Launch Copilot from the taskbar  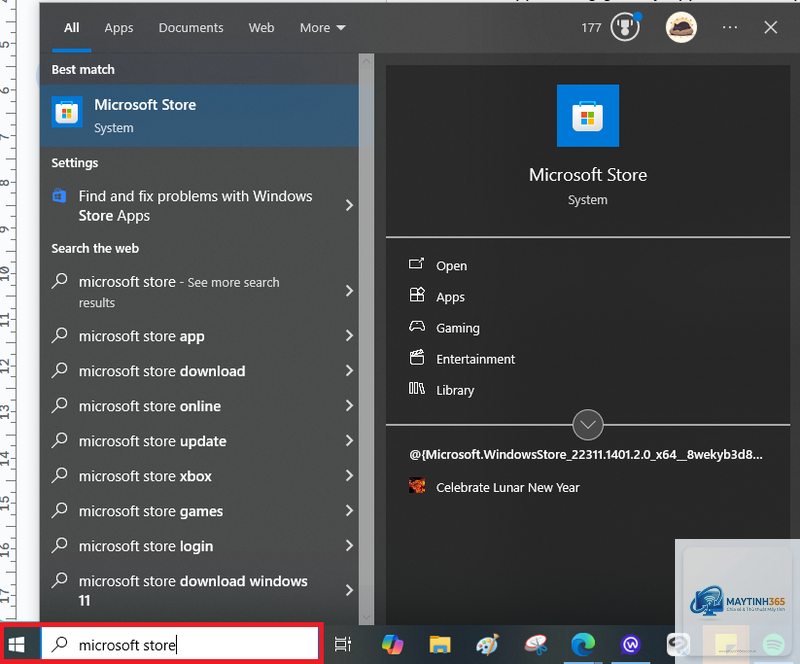[392, 645]
